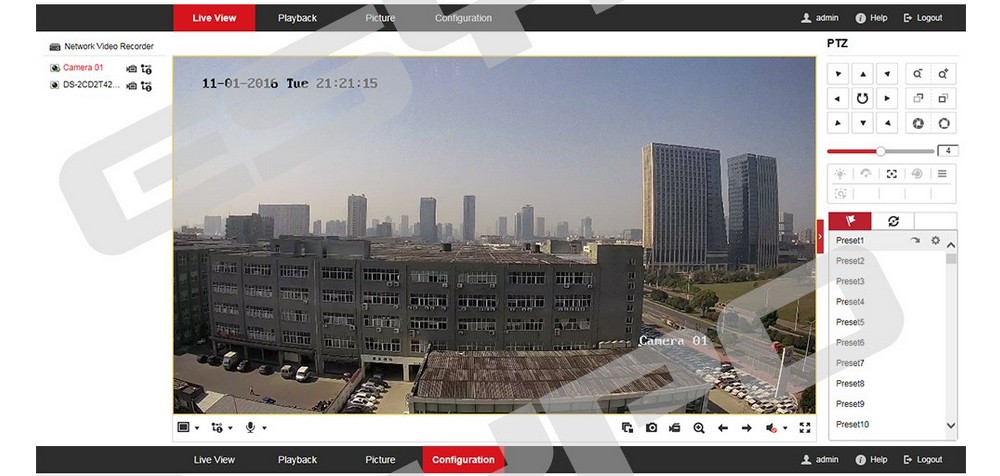The image size is (1000, 476).
Task: Click the PTZ speed slider handle
Action: click(x=880, y=151)
